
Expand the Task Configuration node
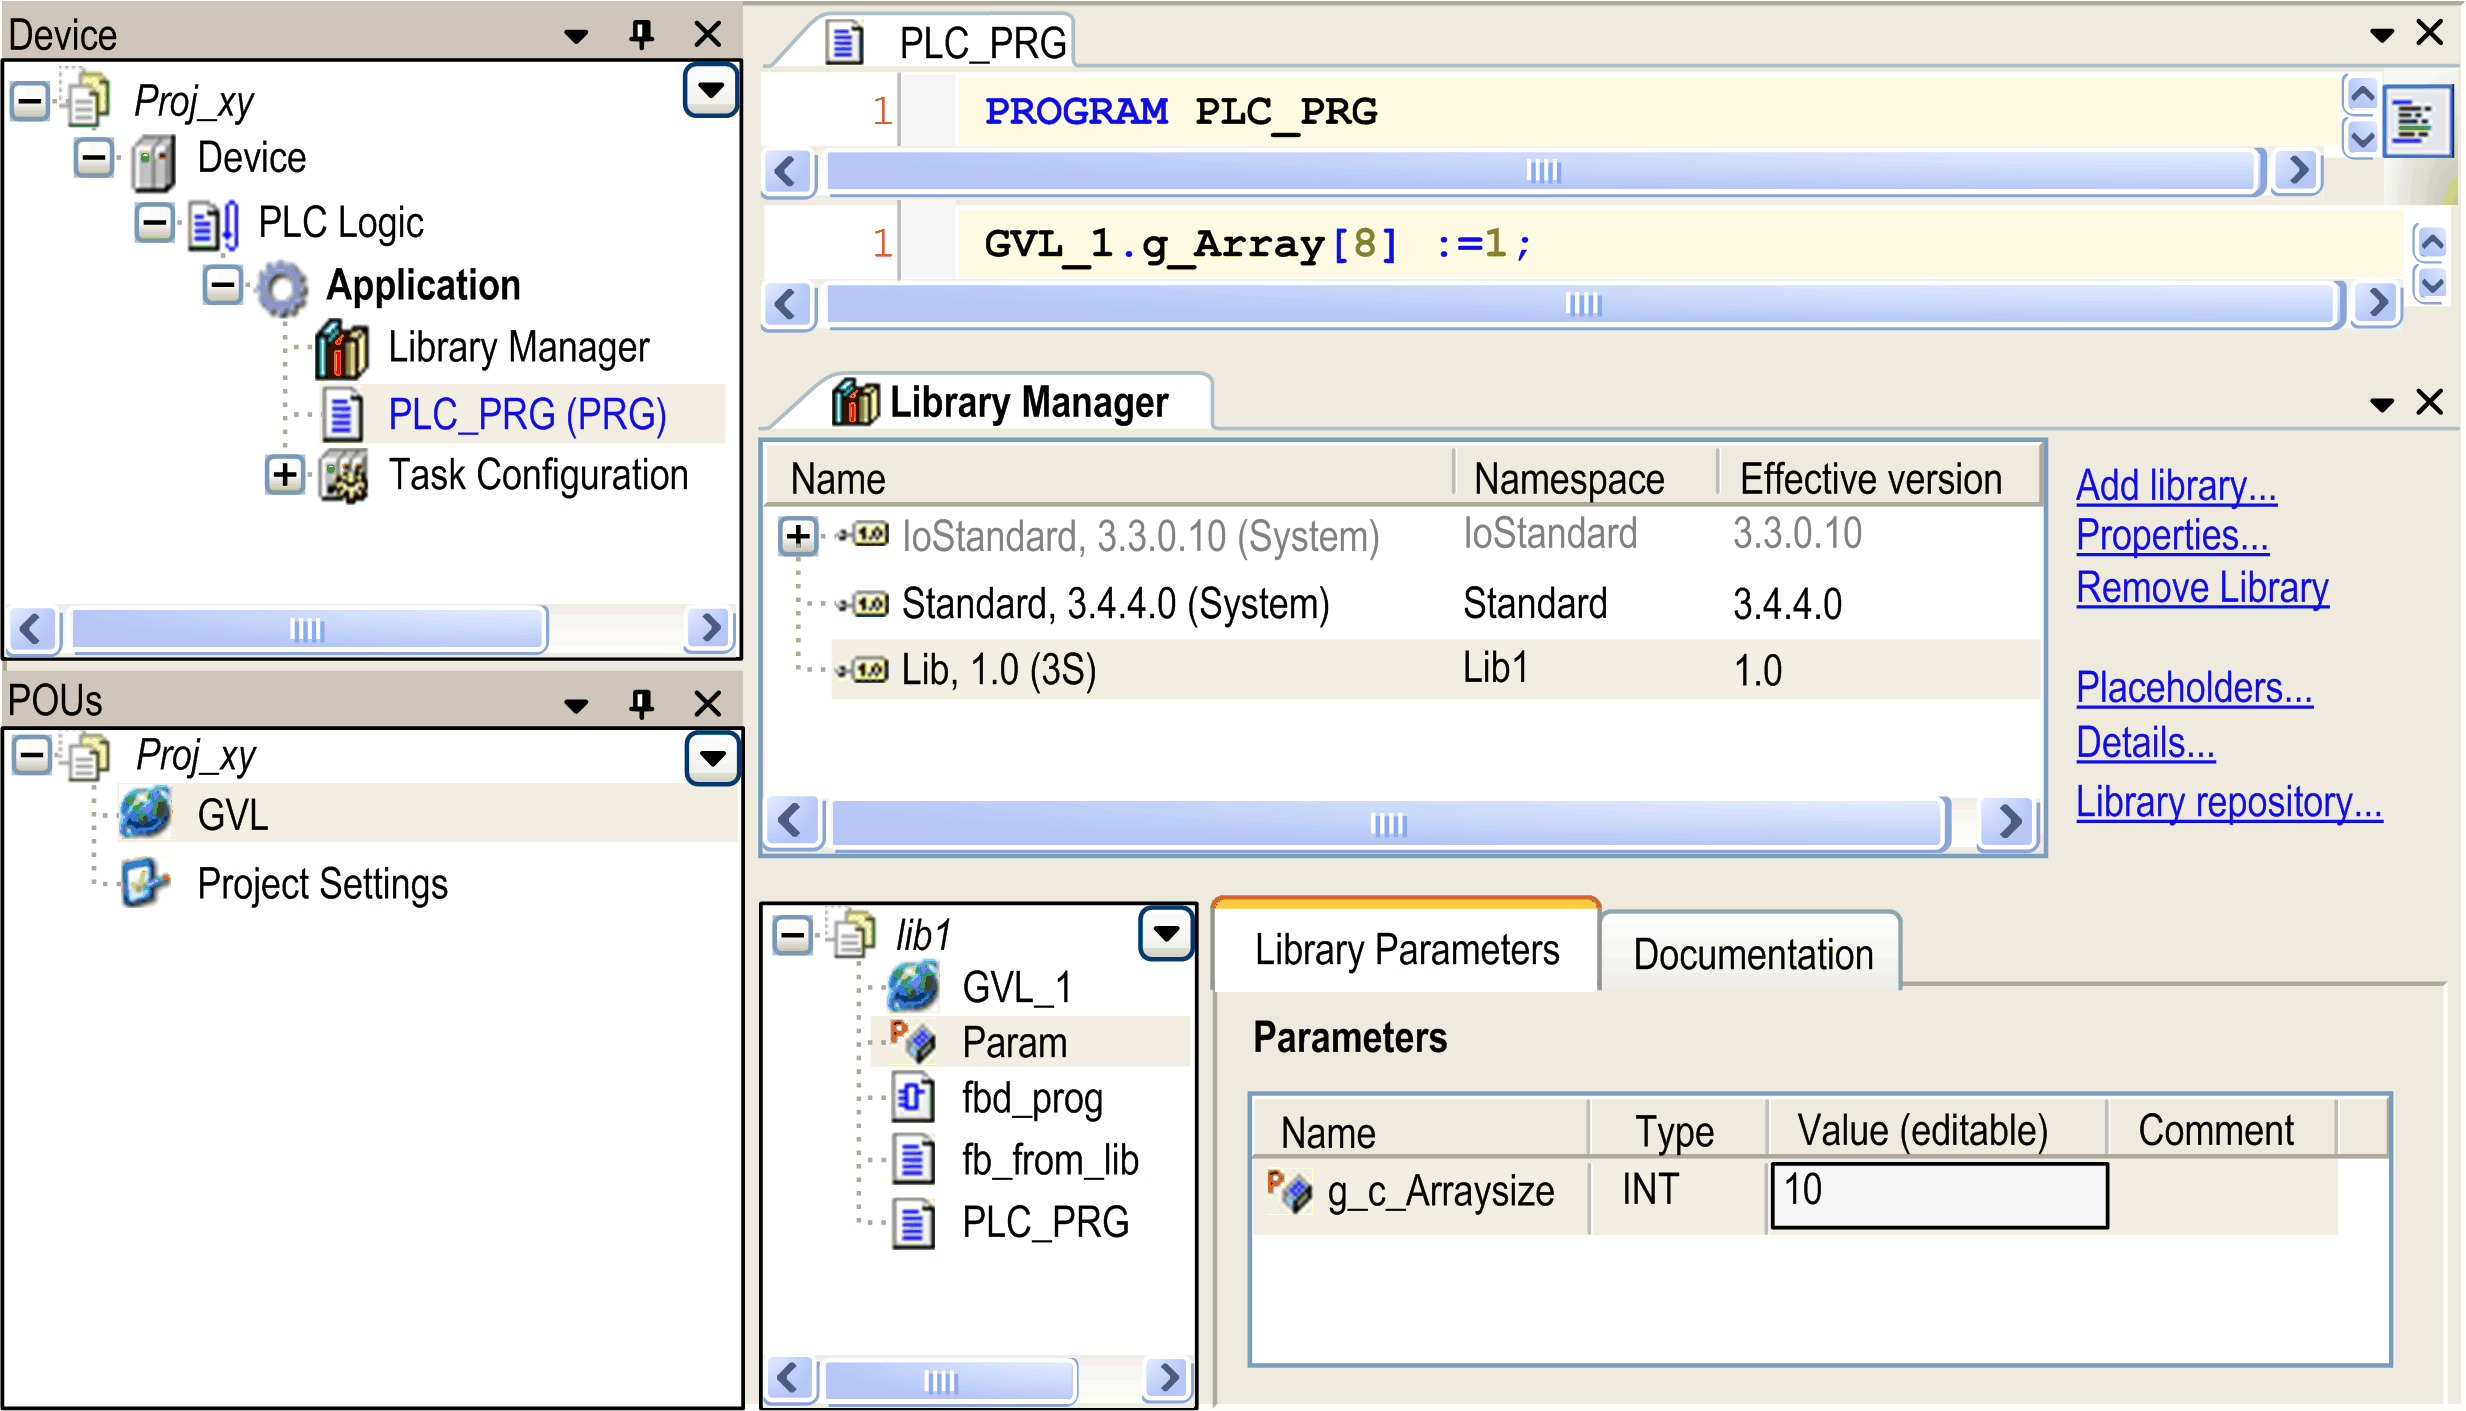coord(285,475)
